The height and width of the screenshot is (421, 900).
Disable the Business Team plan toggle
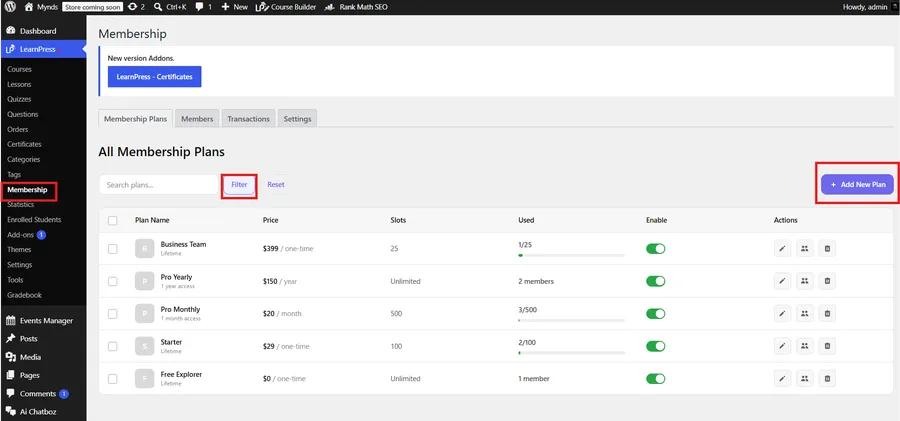coord(655,249)
